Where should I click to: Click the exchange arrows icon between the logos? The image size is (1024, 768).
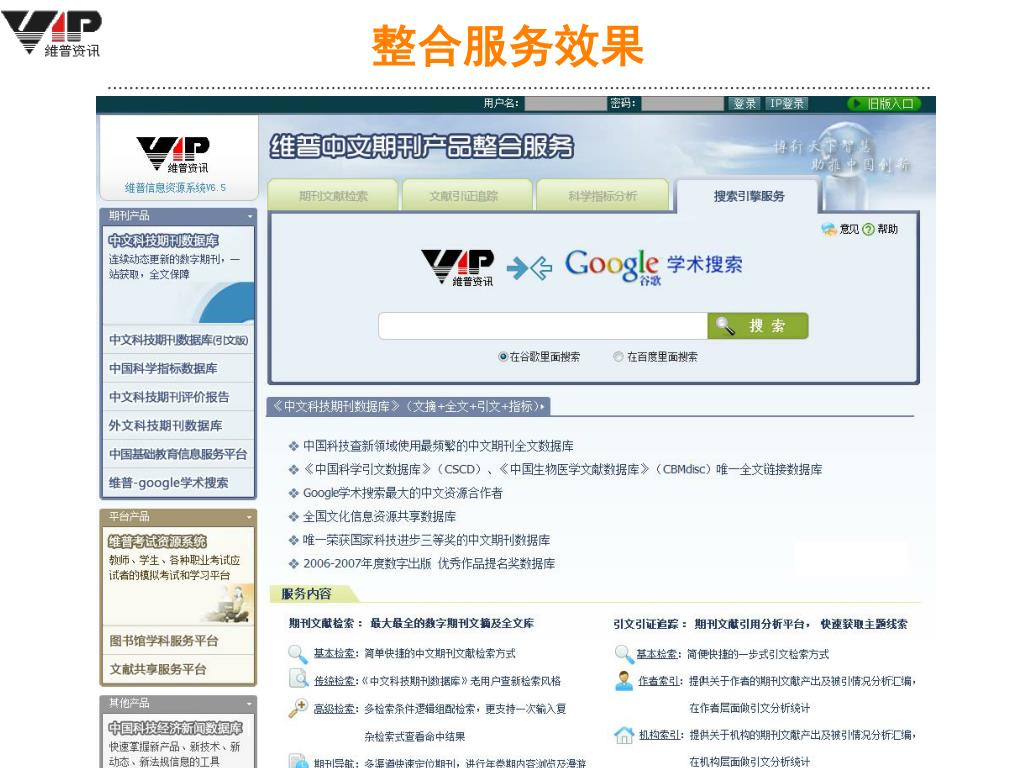pyautogui.click(x=529, y=267)
